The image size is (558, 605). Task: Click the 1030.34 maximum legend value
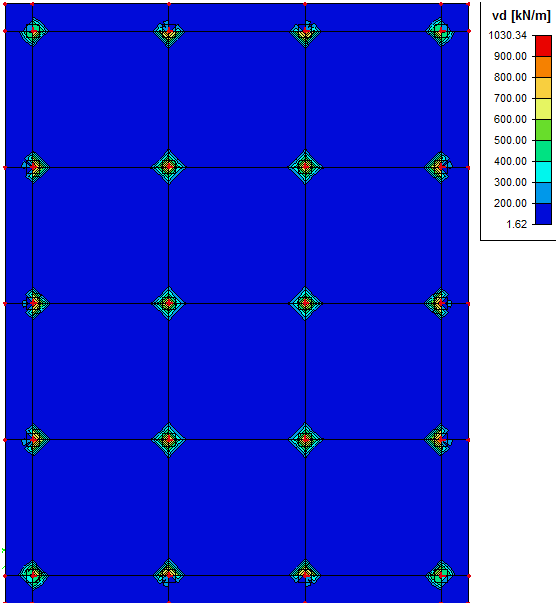point(507,35)
